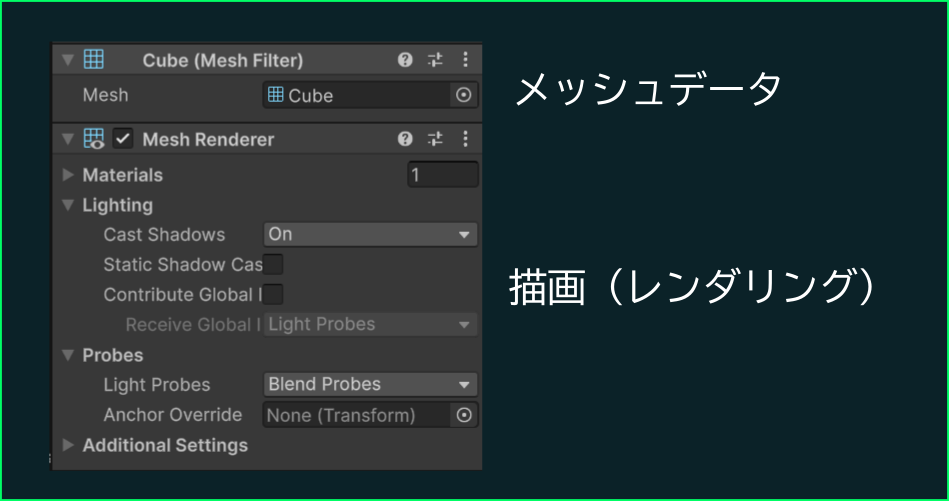
Task: Enable the Static Shadow Caster checkbox
Action: coord(273,264)
